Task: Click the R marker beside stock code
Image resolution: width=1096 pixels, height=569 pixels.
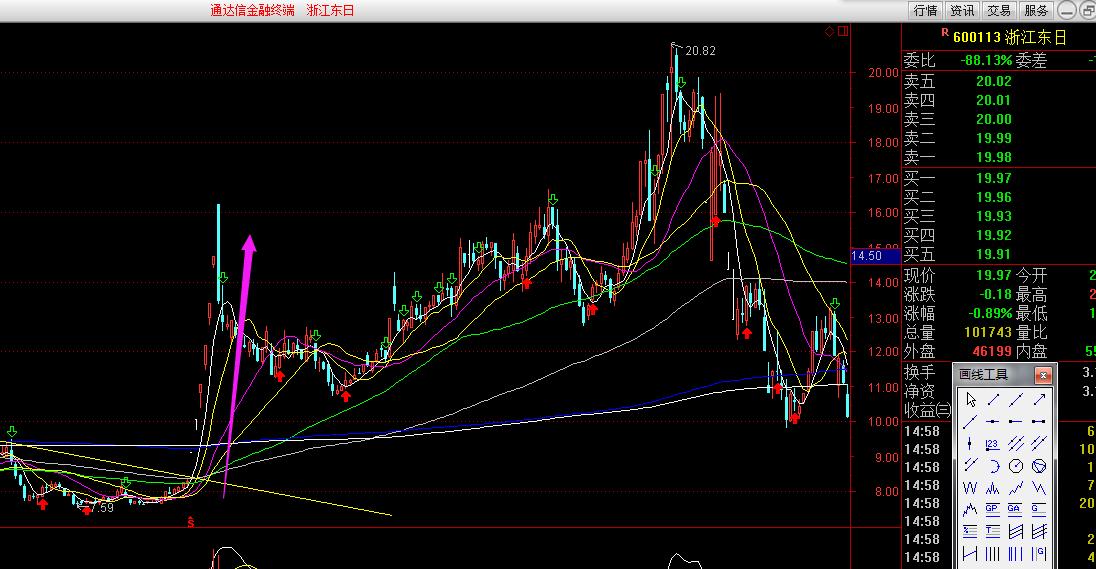Action: click(945, 33)
